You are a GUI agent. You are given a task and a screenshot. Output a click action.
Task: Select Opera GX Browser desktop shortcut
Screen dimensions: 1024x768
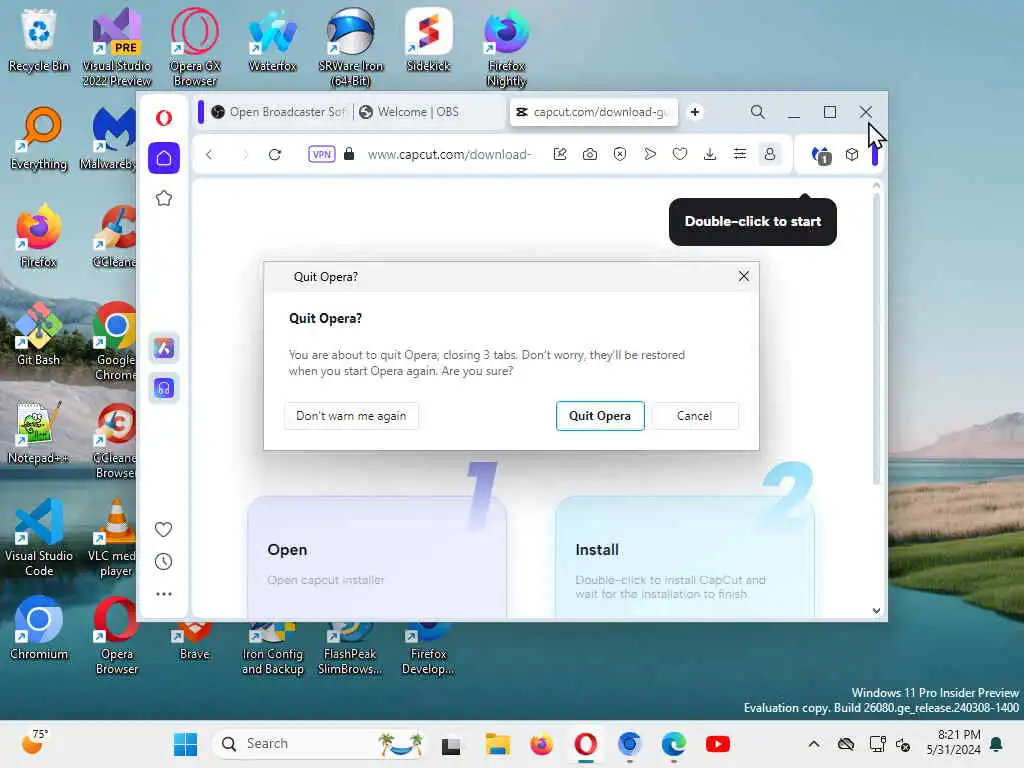point(195,48)
